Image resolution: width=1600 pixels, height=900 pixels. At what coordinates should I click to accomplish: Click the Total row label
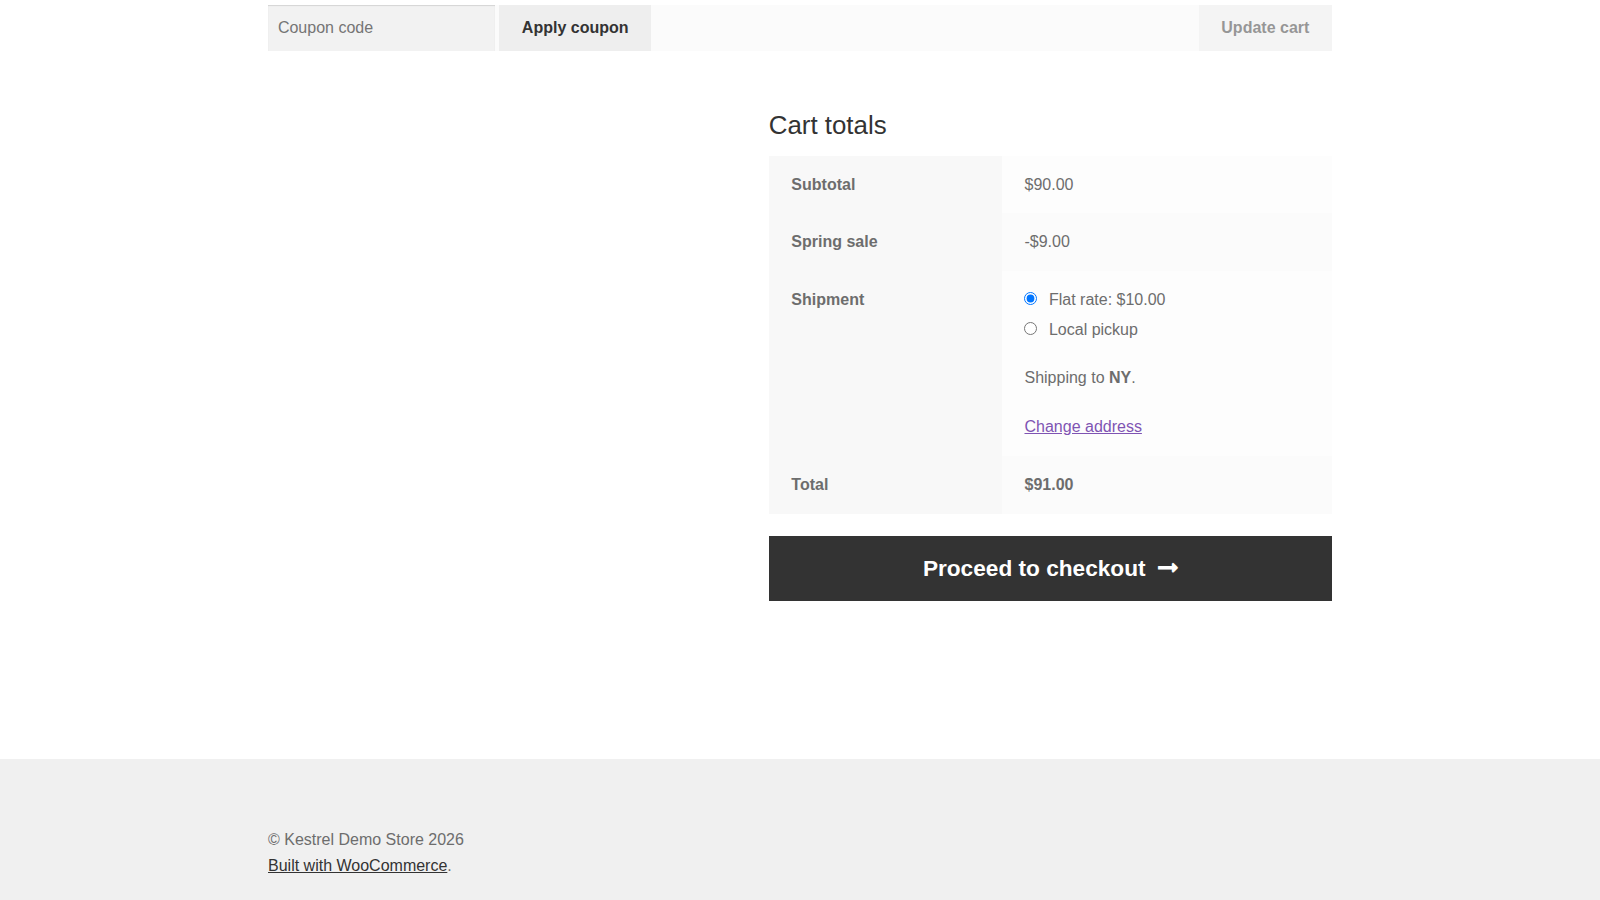coord(809,484)
